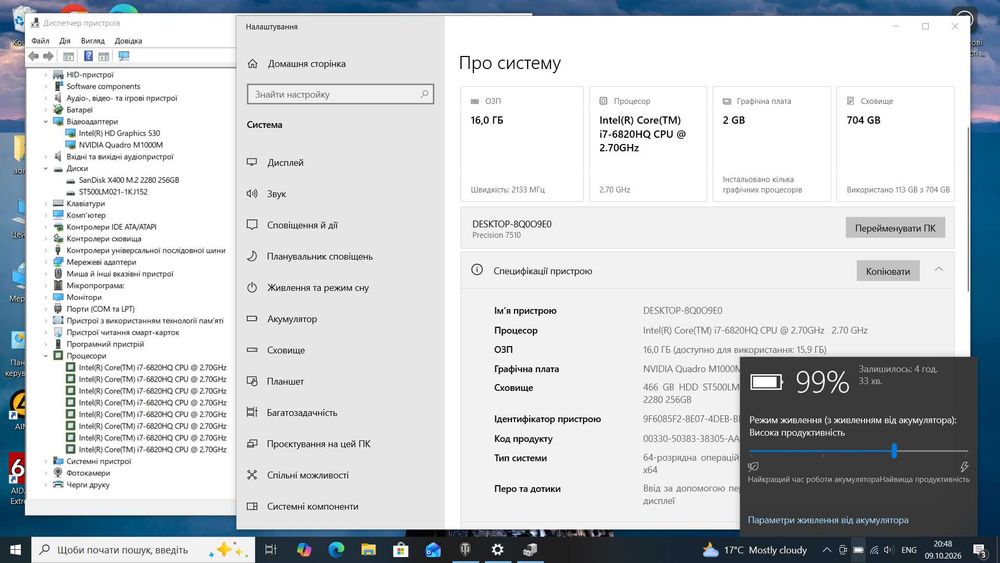Click the power mode slider handle

[894, 451]
